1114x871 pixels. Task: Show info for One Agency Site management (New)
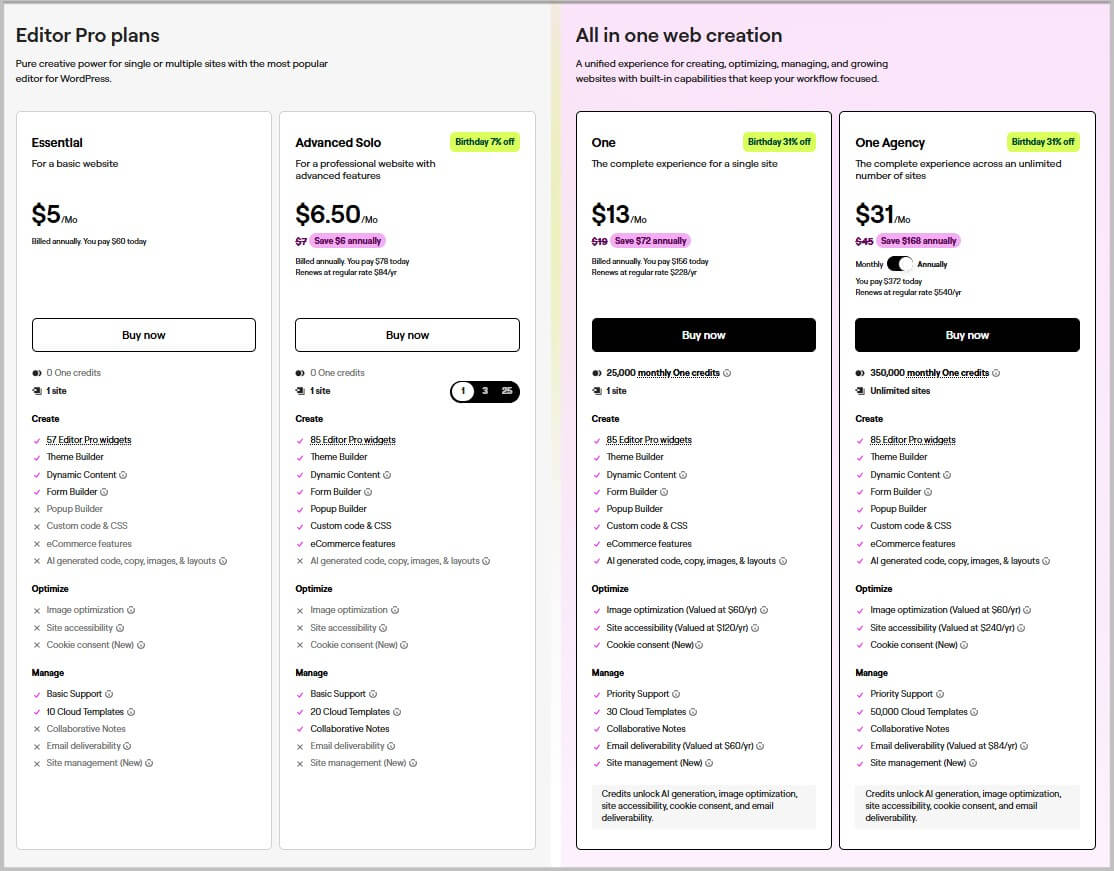[x=973, y=762]
